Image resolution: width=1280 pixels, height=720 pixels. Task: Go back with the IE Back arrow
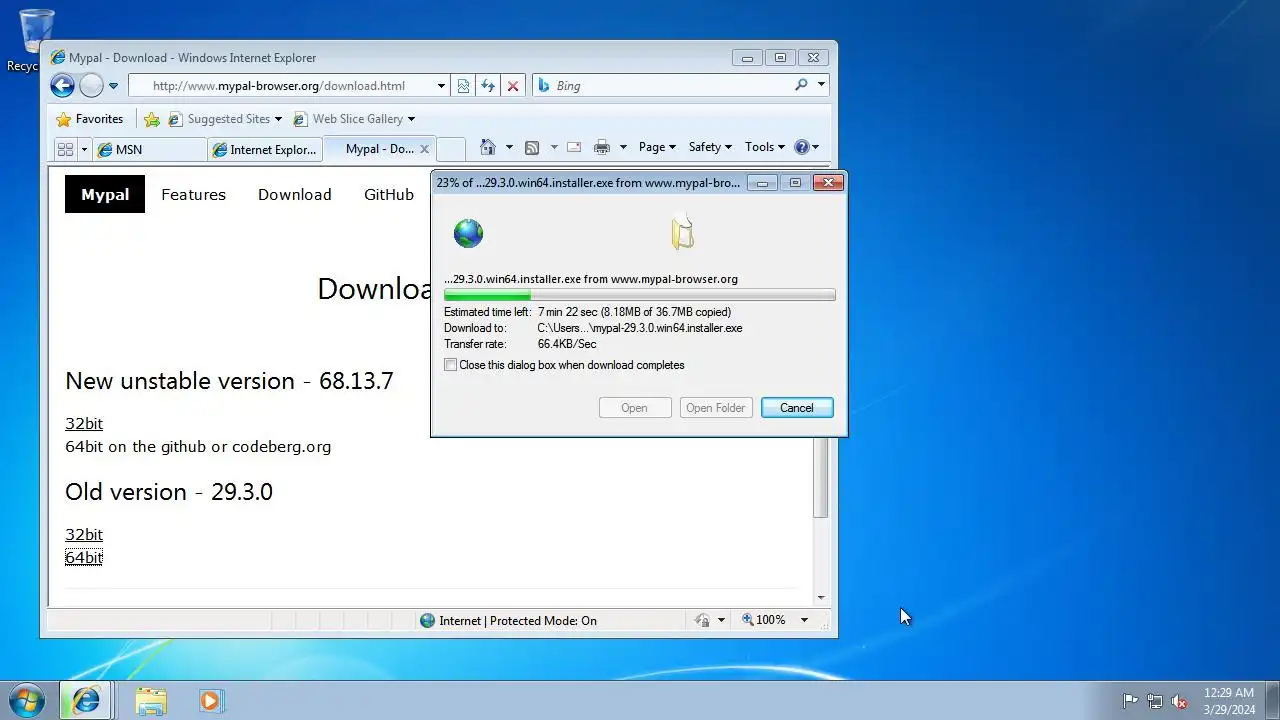[62, 86]
